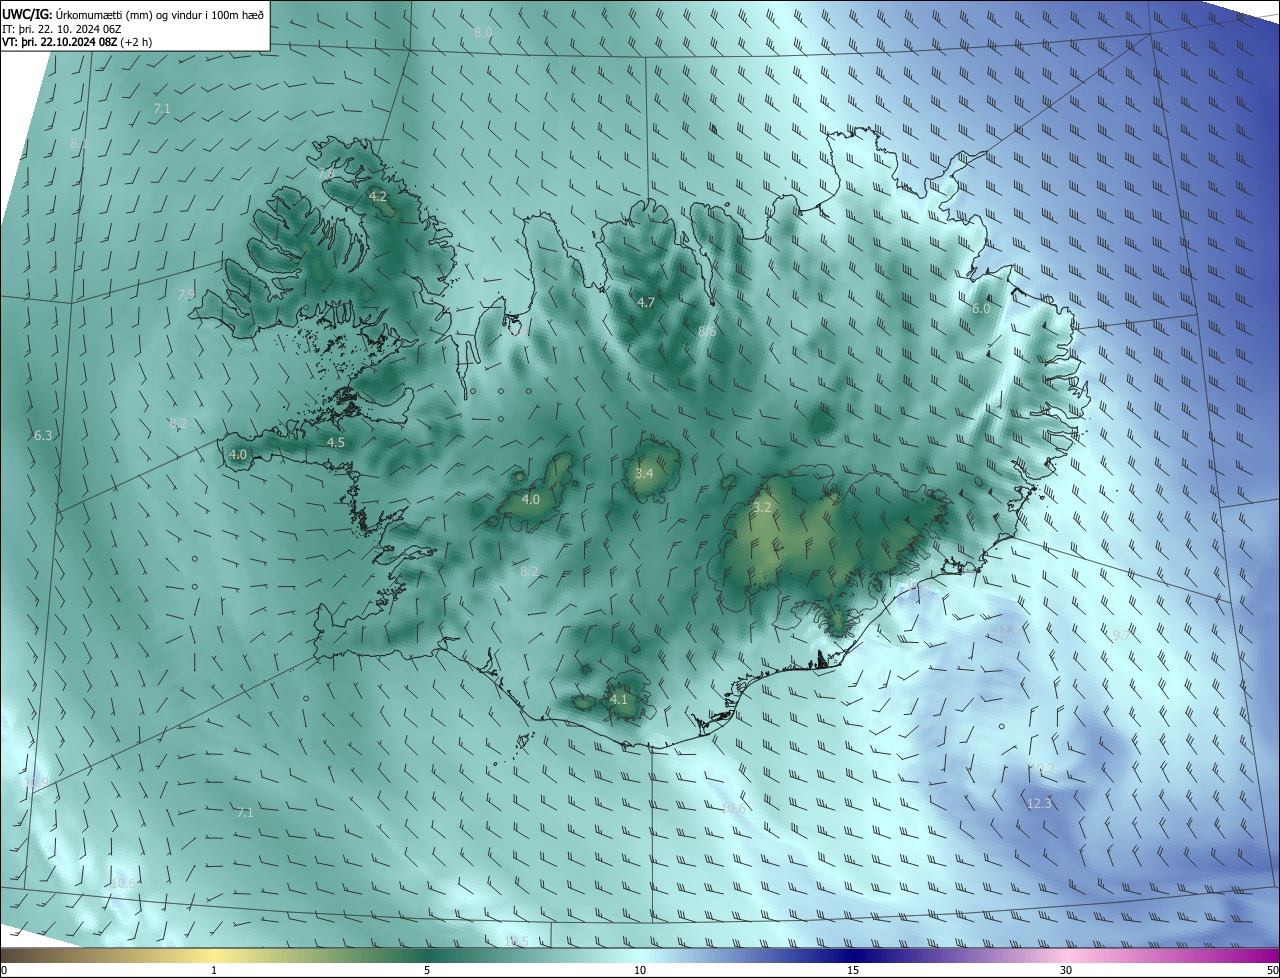Screen dimensions: 1280x978
Task: Click the colorbar label 10
Action: pos(640,971)
